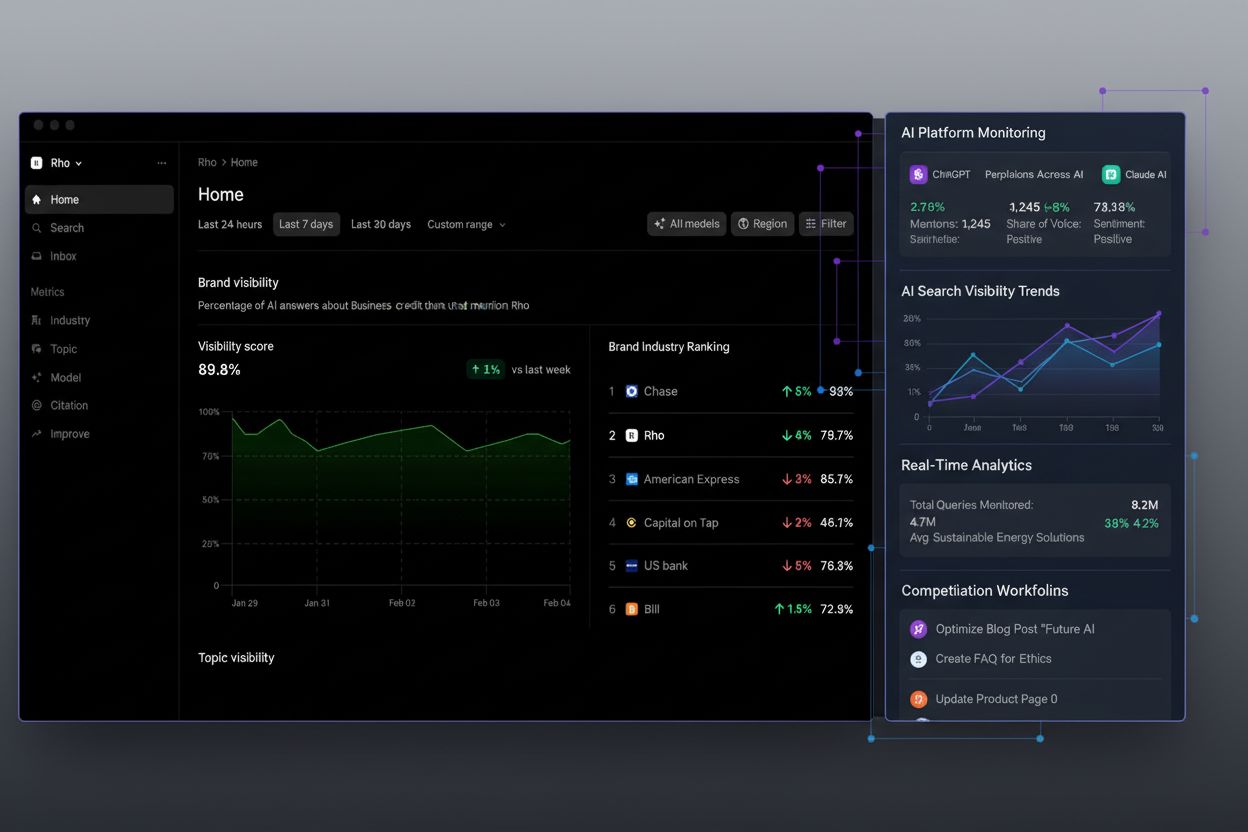Click the Industry metrics icon

pyautogui.click(x=36, y=320)
